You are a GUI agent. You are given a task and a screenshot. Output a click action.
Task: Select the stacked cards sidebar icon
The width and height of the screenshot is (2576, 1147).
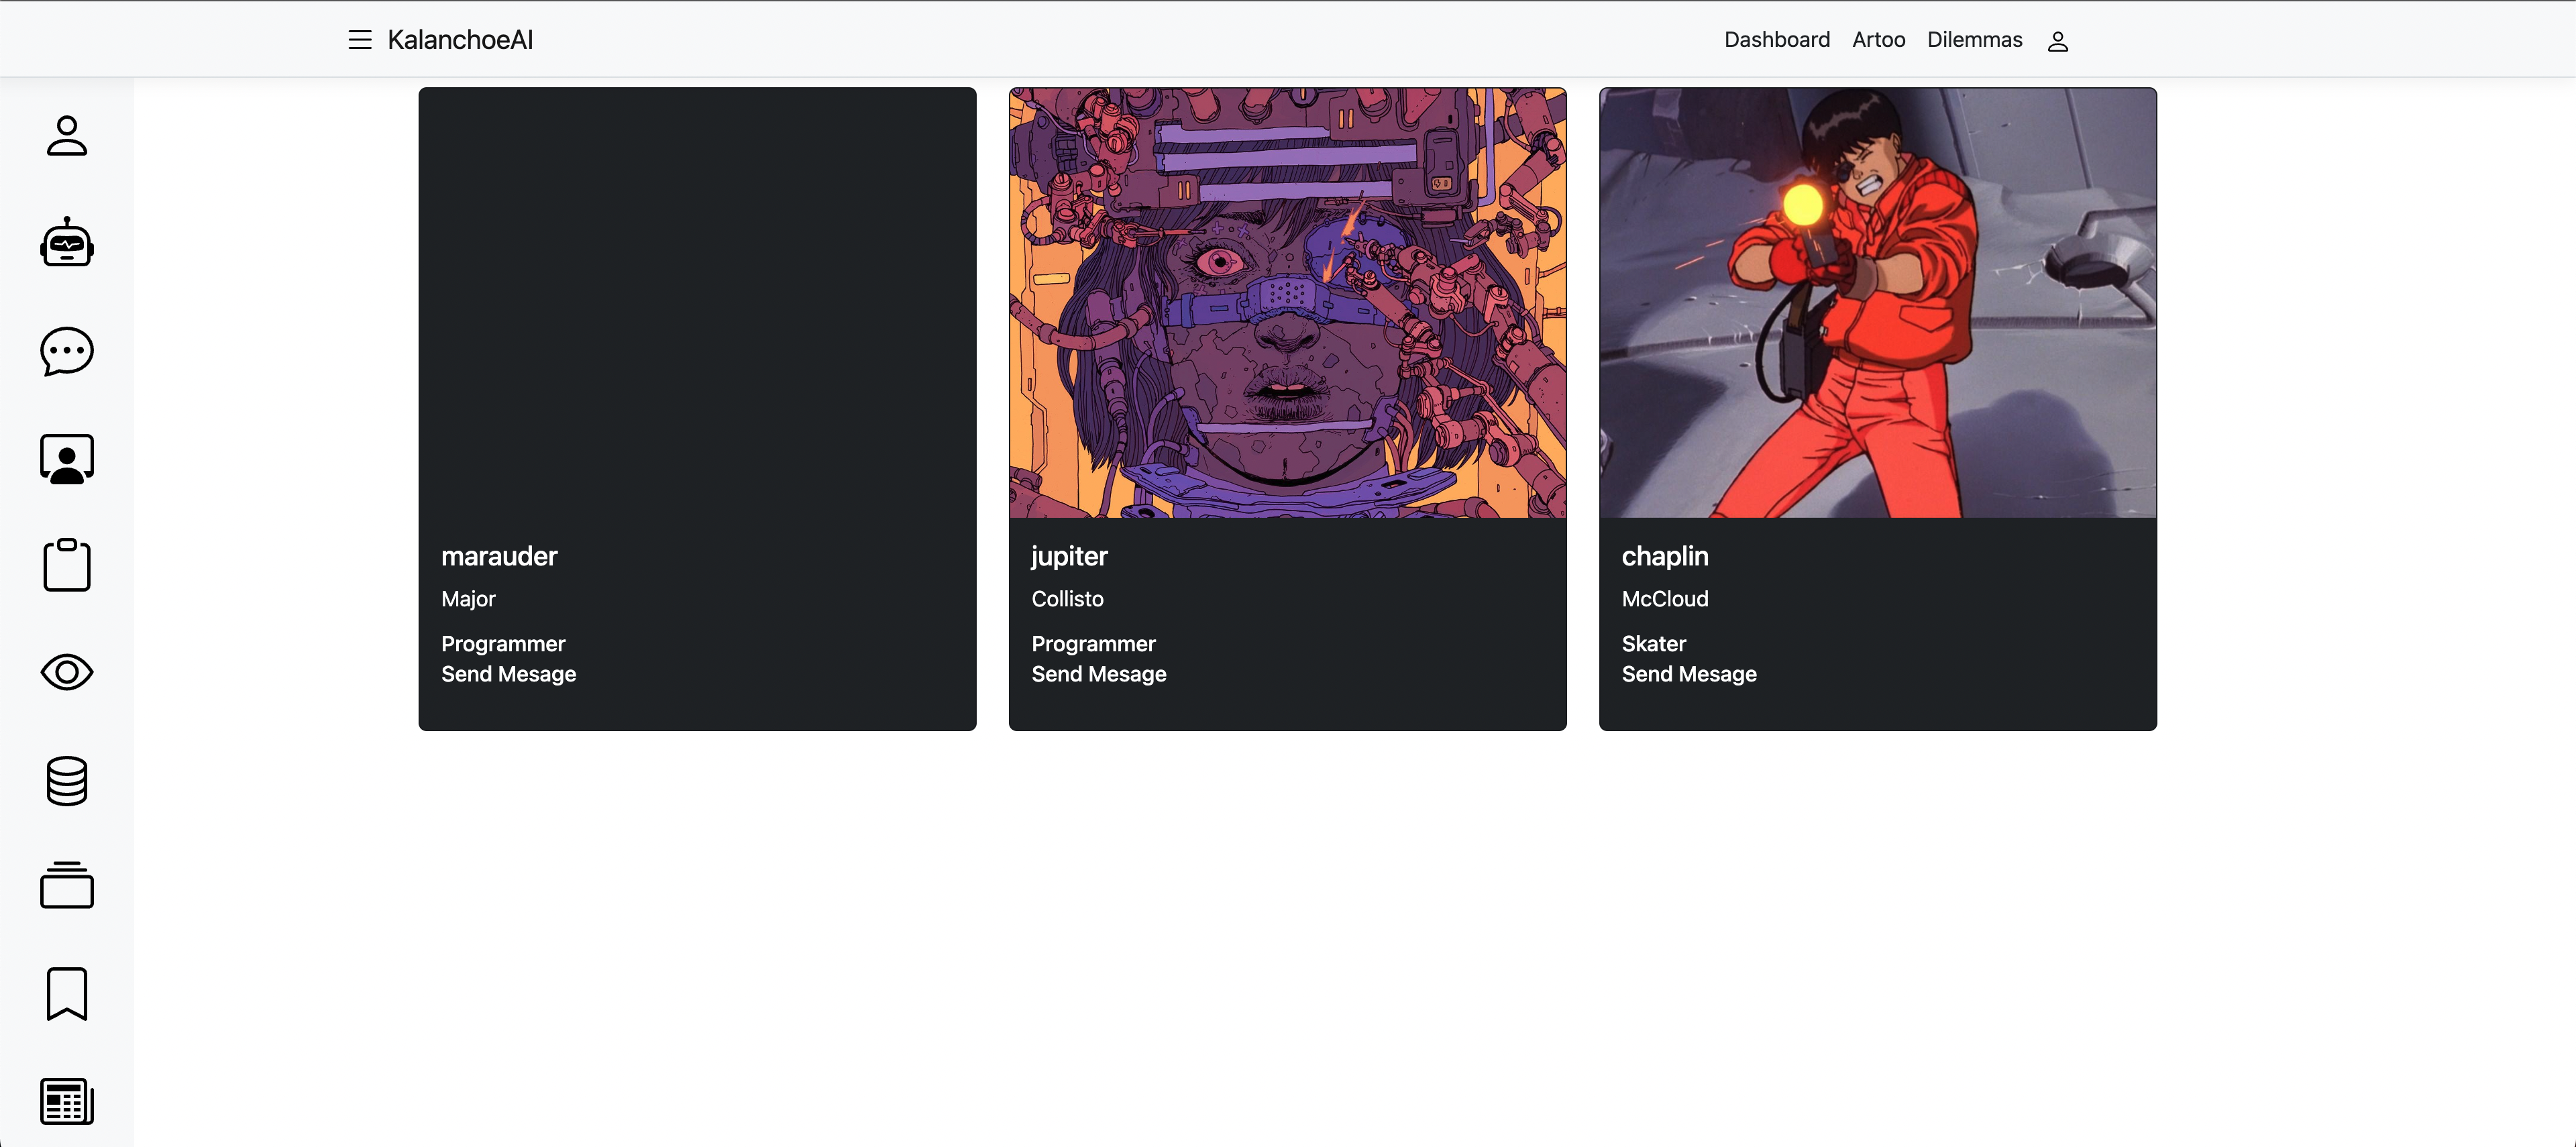(67, 885)
